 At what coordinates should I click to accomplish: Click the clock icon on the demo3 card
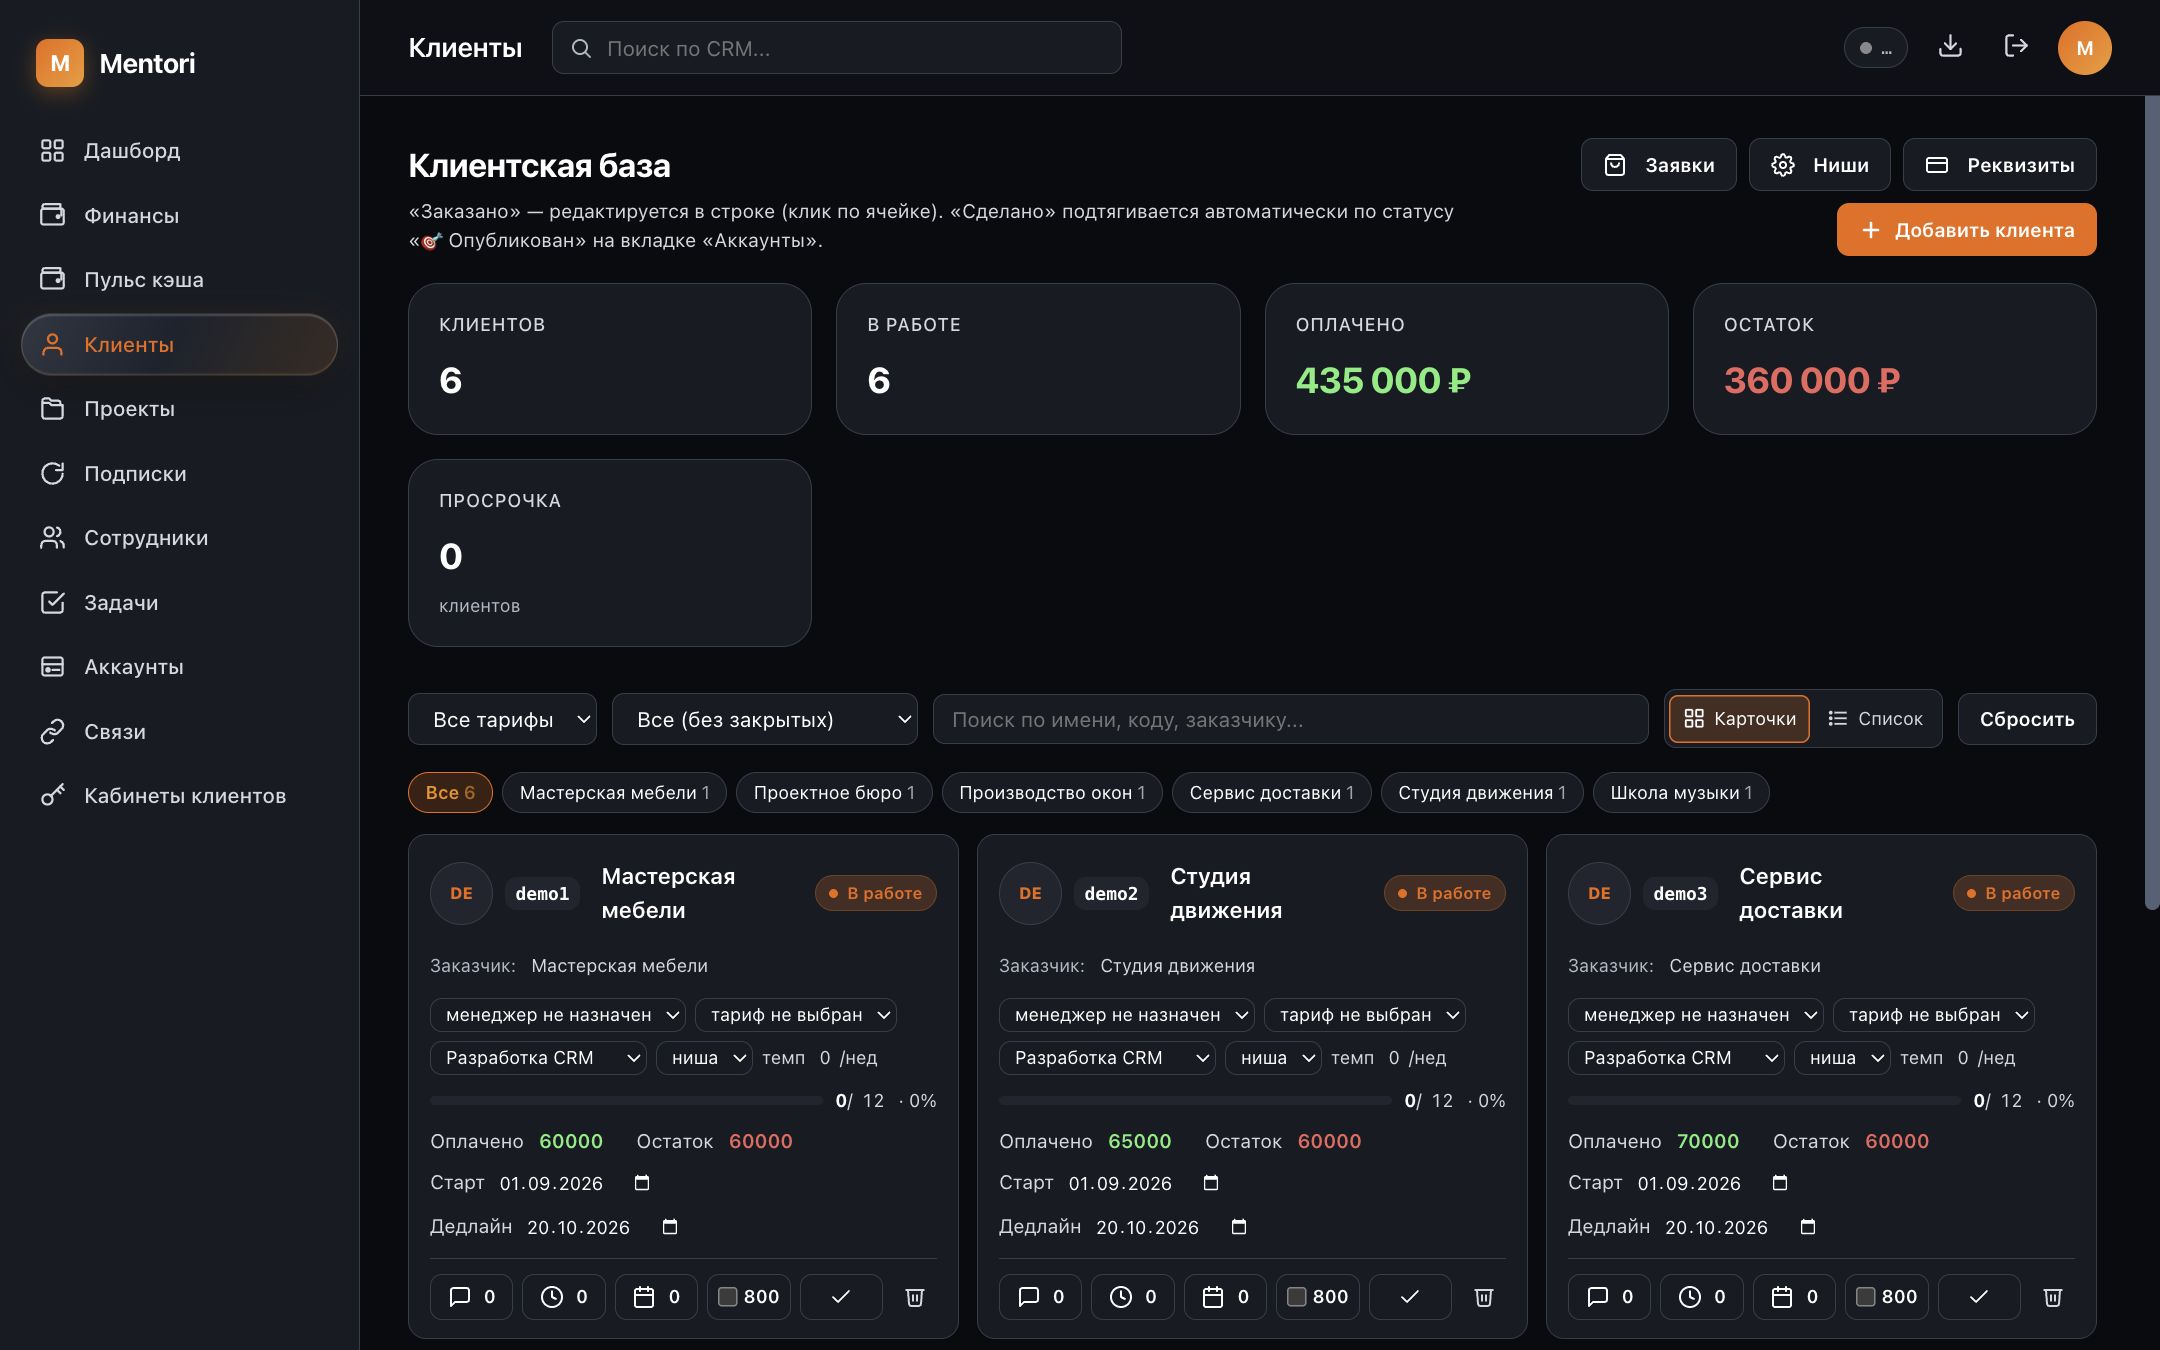1701,1297
